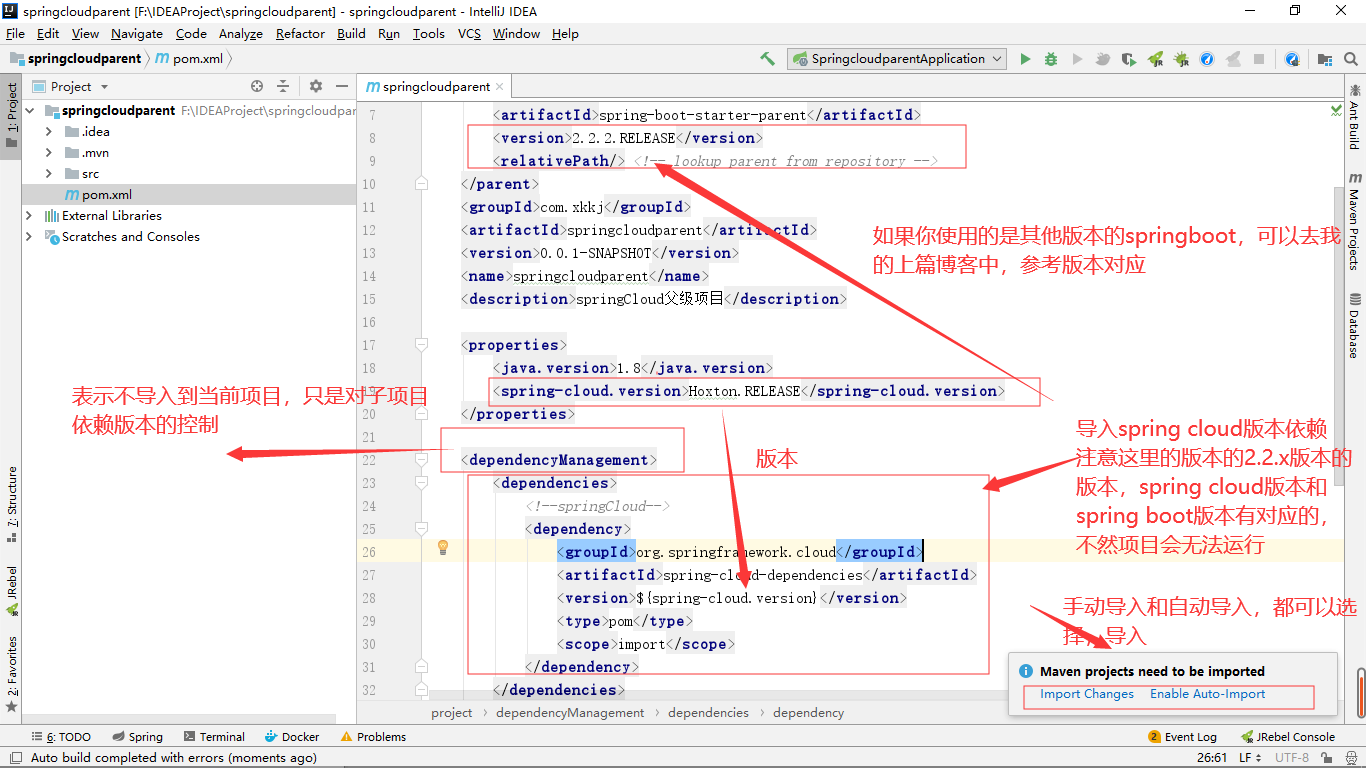The image size is (1366, 768).
Task: Run with coverage using the shield play icon
Action: [x=1129, y=59]
